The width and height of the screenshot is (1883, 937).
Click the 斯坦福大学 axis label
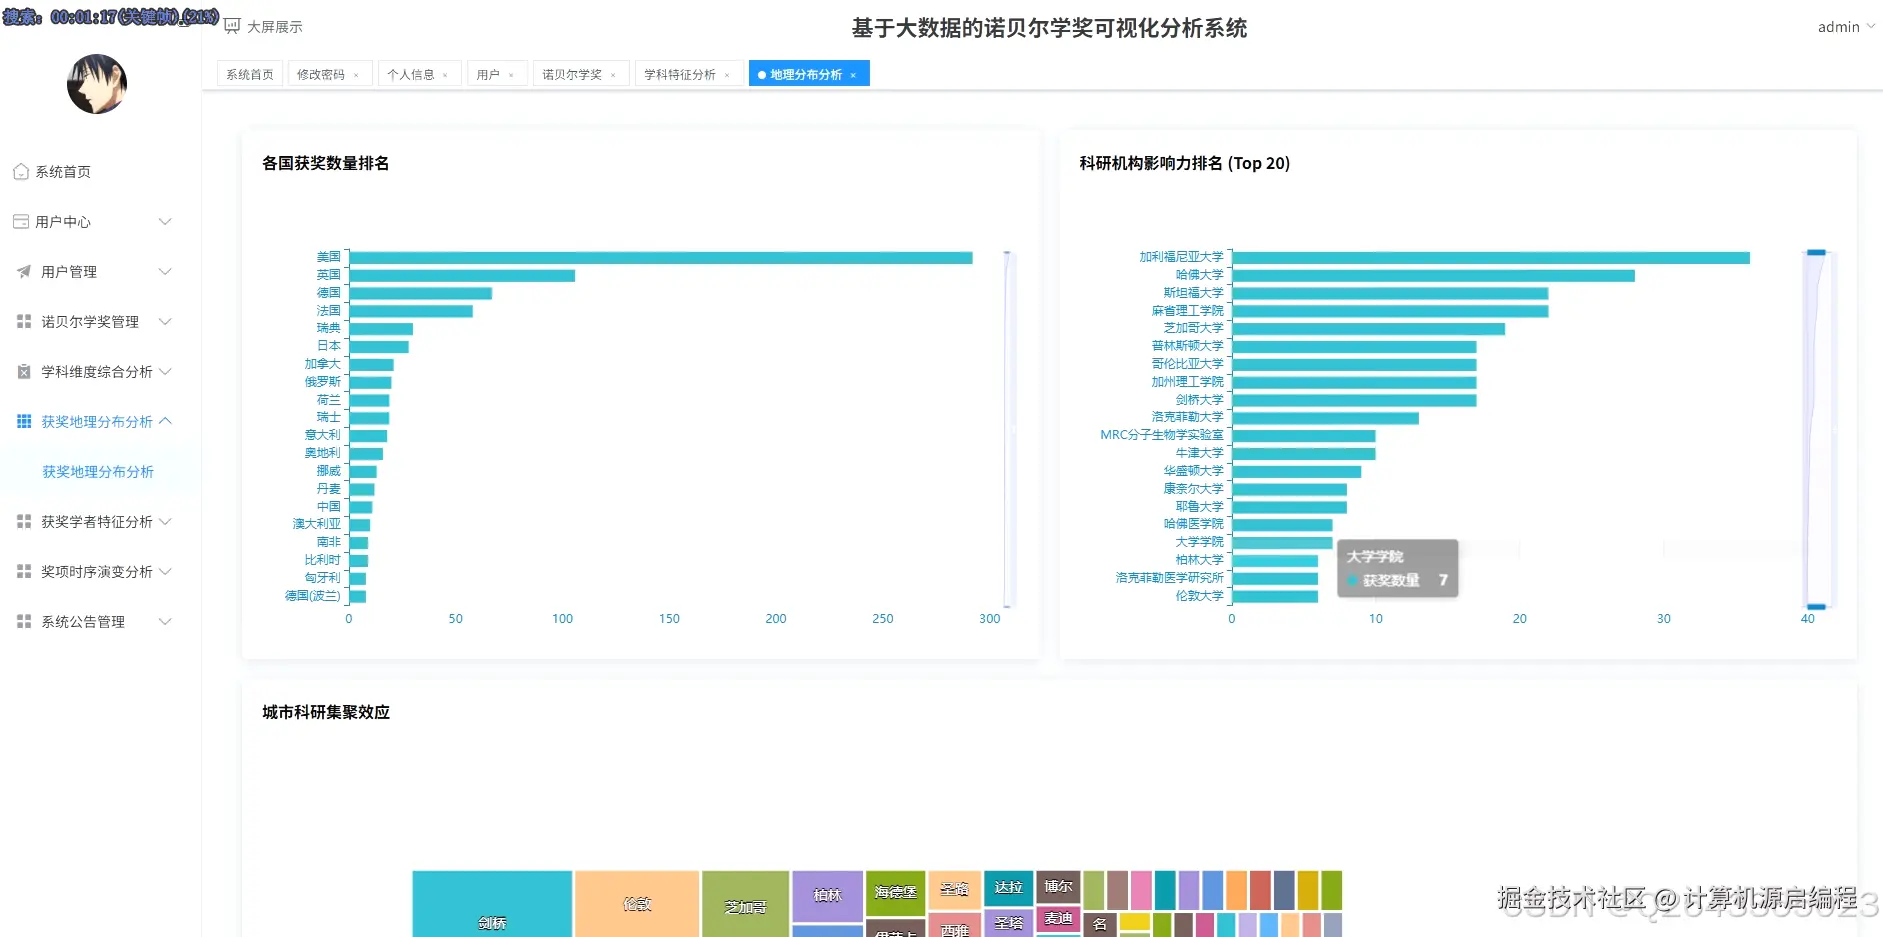click(x=1193, y=293)
